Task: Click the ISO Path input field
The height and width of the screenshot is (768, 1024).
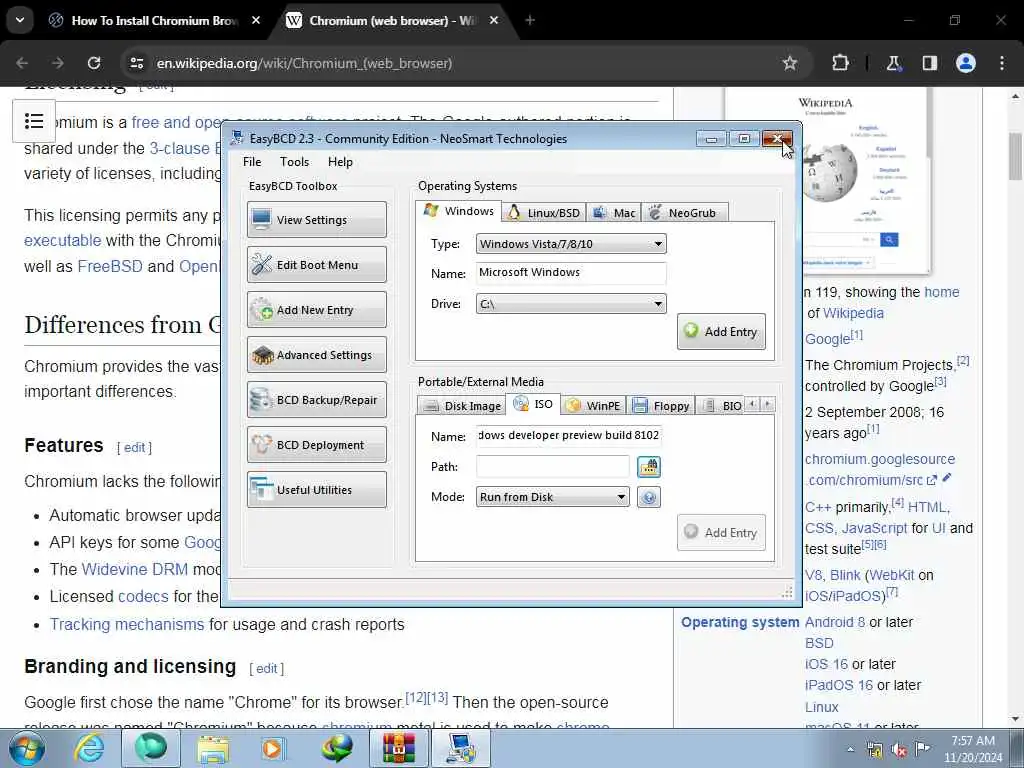Action: coord(552,466)
